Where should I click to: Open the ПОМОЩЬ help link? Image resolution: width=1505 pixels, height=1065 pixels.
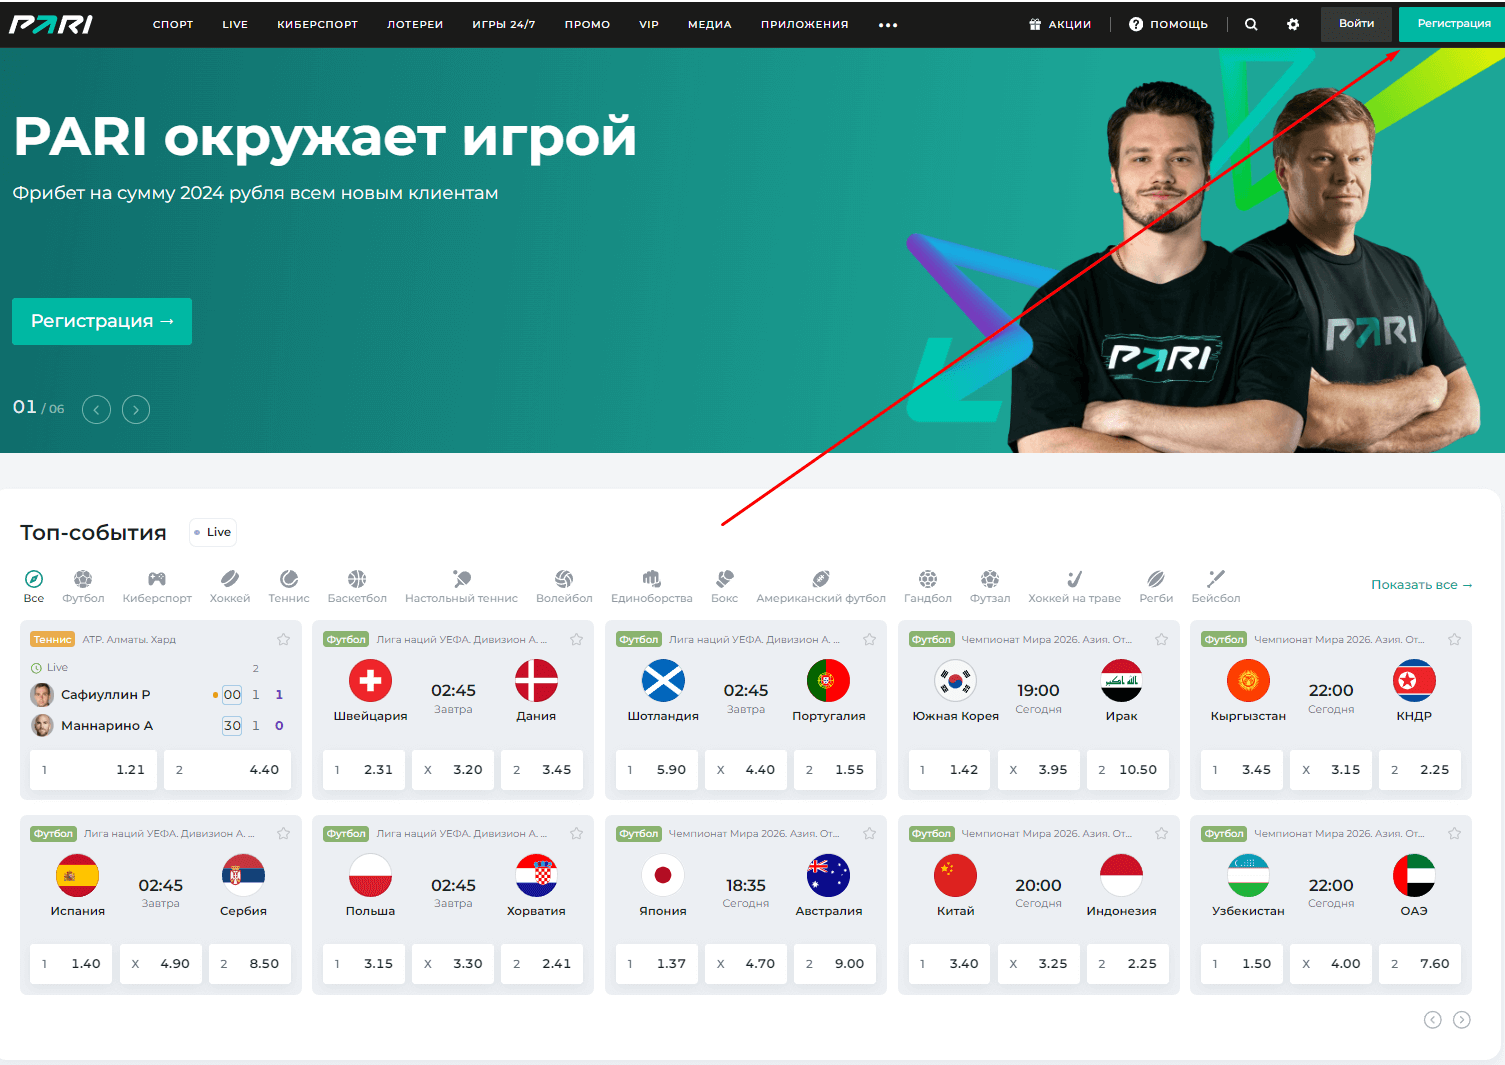(x=1168, y=24)
